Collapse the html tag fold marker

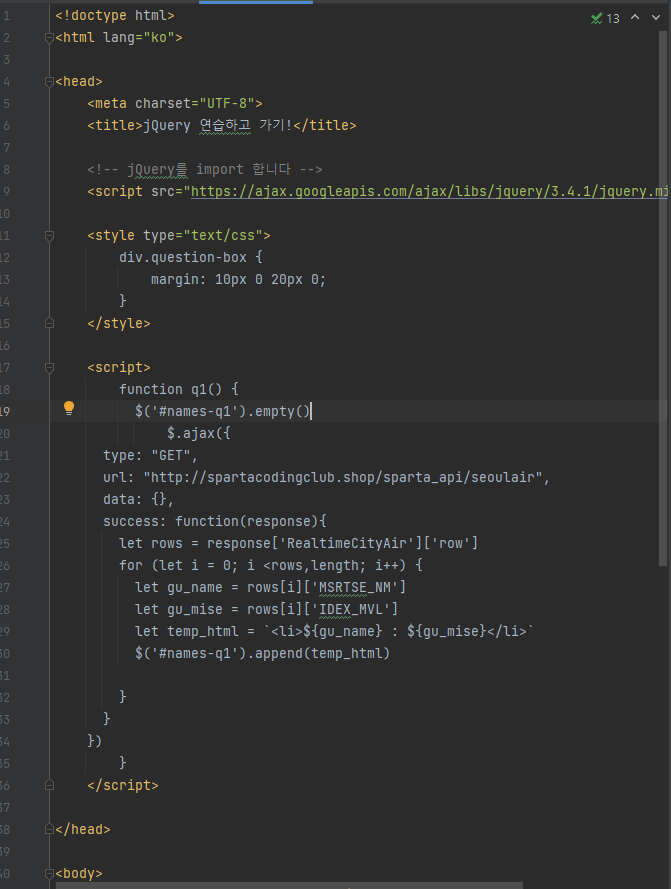pos(49,38)
